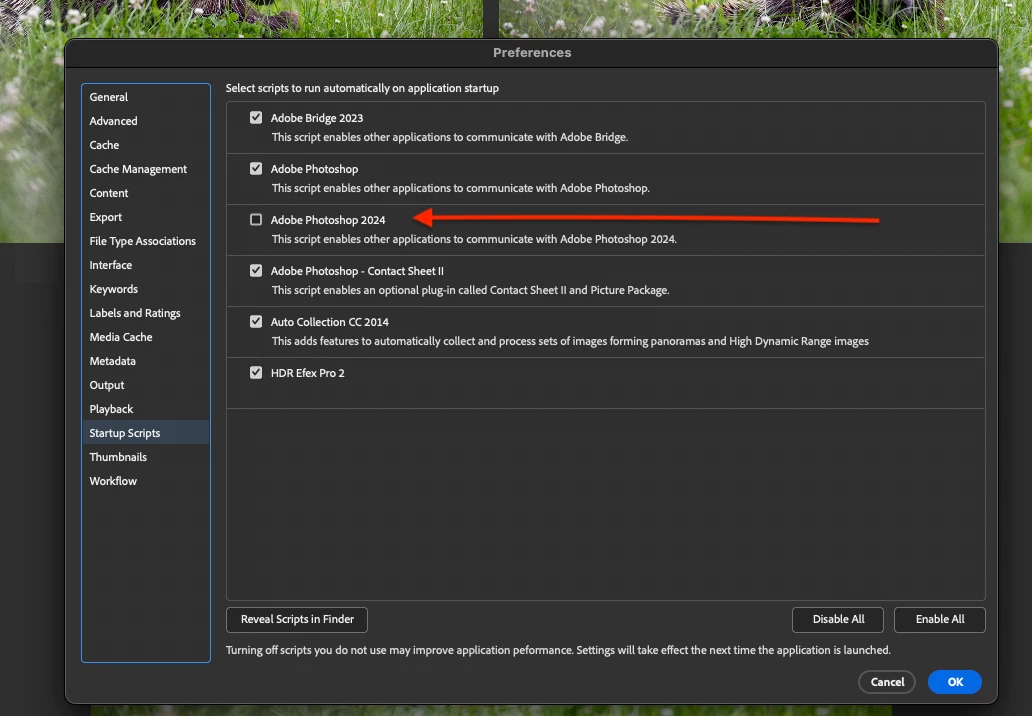Click the Adobe Photoshop - Contact Sheet II label
The image size is (1032, 716).
[357, 270]
